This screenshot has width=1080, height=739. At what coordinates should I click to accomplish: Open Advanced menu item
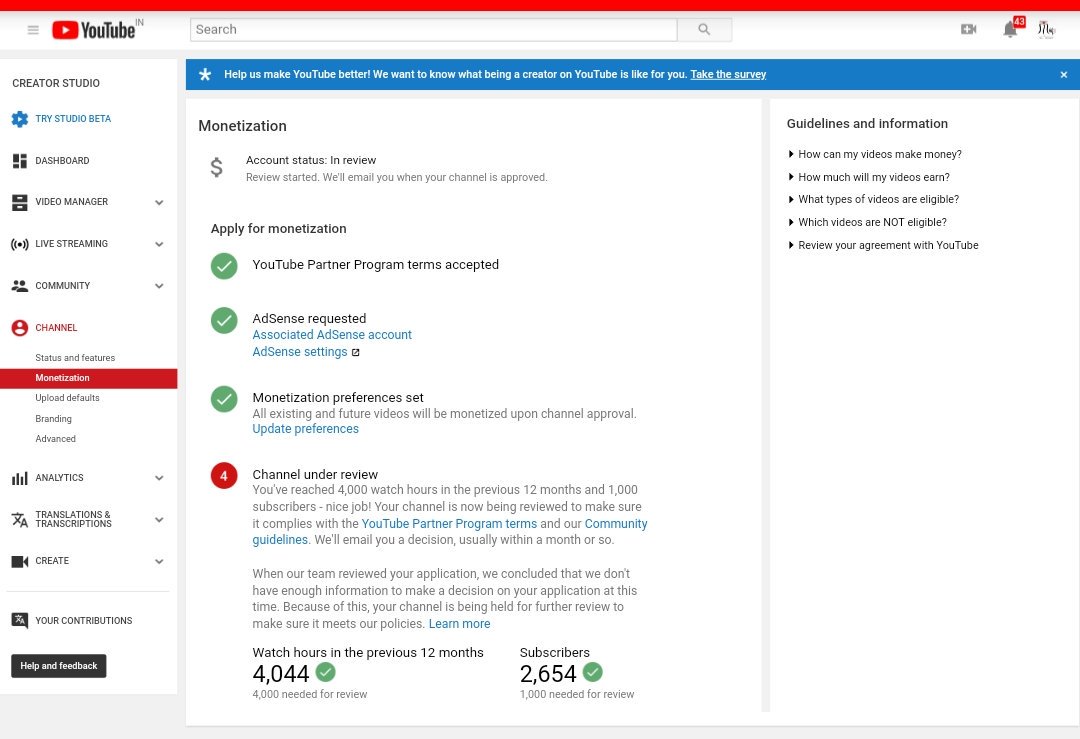click(x=56, y=439)
